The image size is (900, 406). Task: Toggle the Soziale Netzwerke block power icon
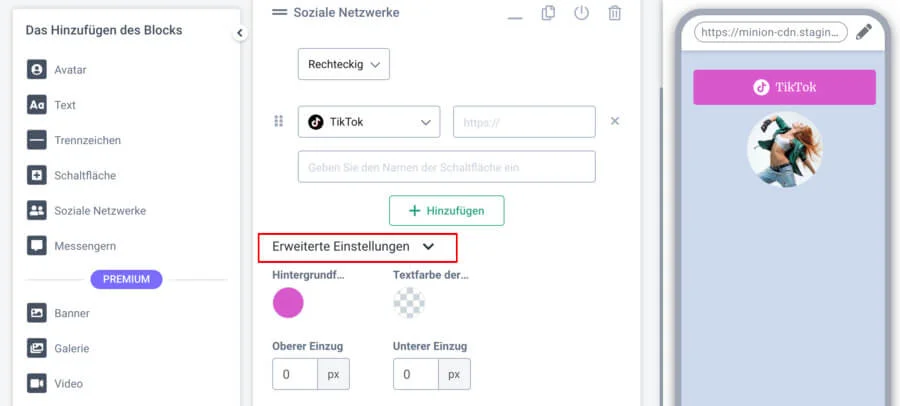[x=581, y=13]
